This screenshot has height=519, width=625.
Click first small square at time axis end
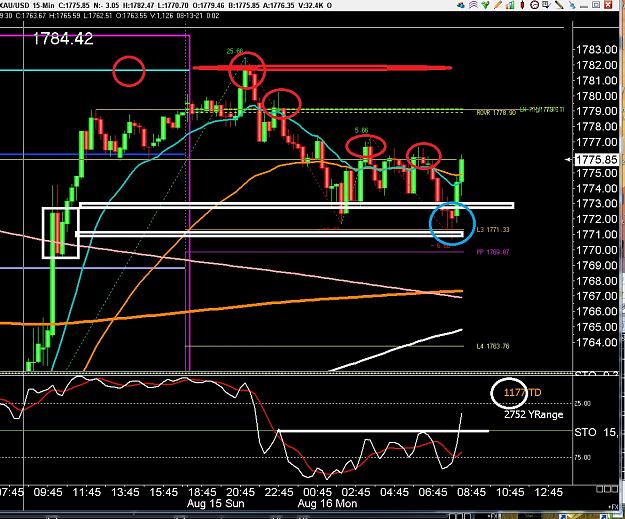point(599,489)
